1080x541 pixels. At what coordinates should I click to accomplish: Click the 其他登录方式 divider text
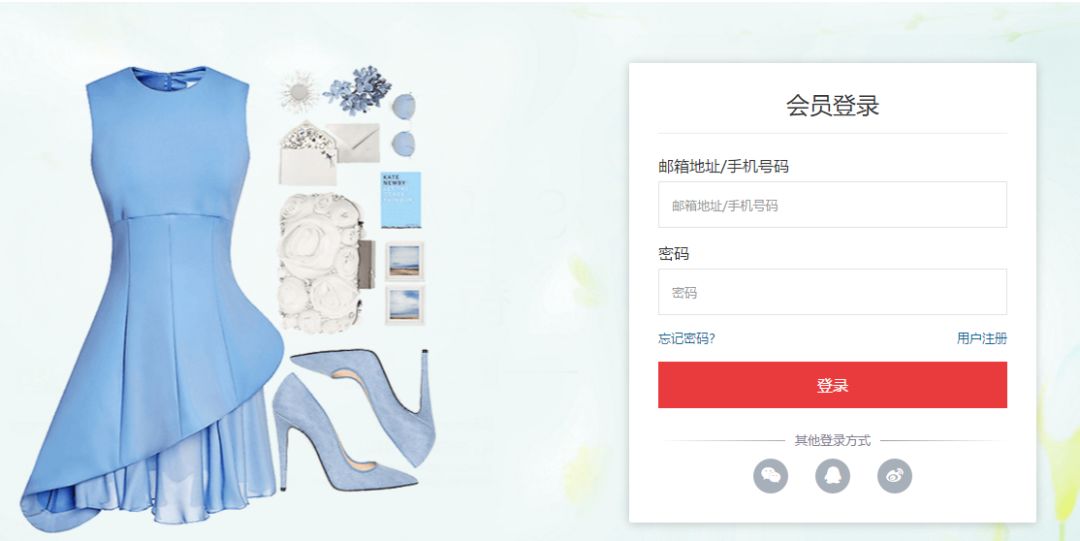tap(832, 440)
